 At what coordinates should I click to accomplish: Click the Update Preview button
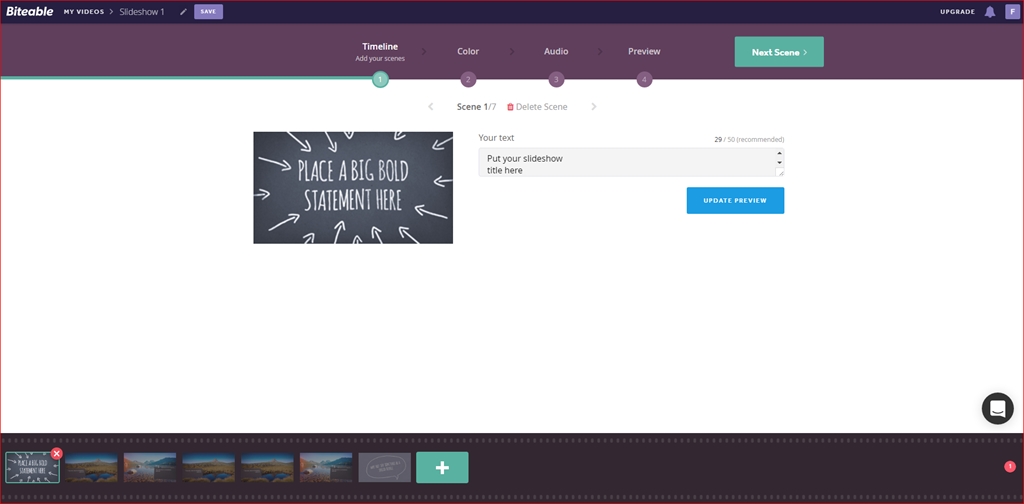[735, 200]
